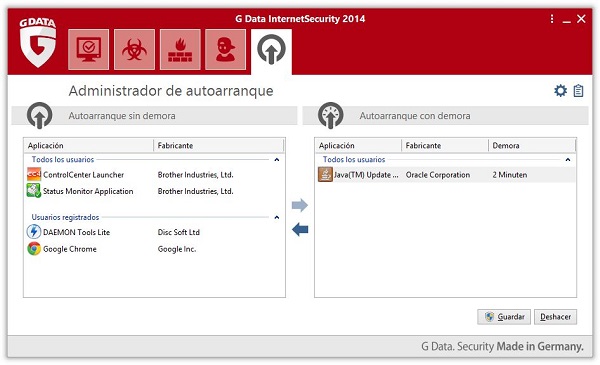
Task: Sort left list by Fabricante column
Action: pos(218,145)
